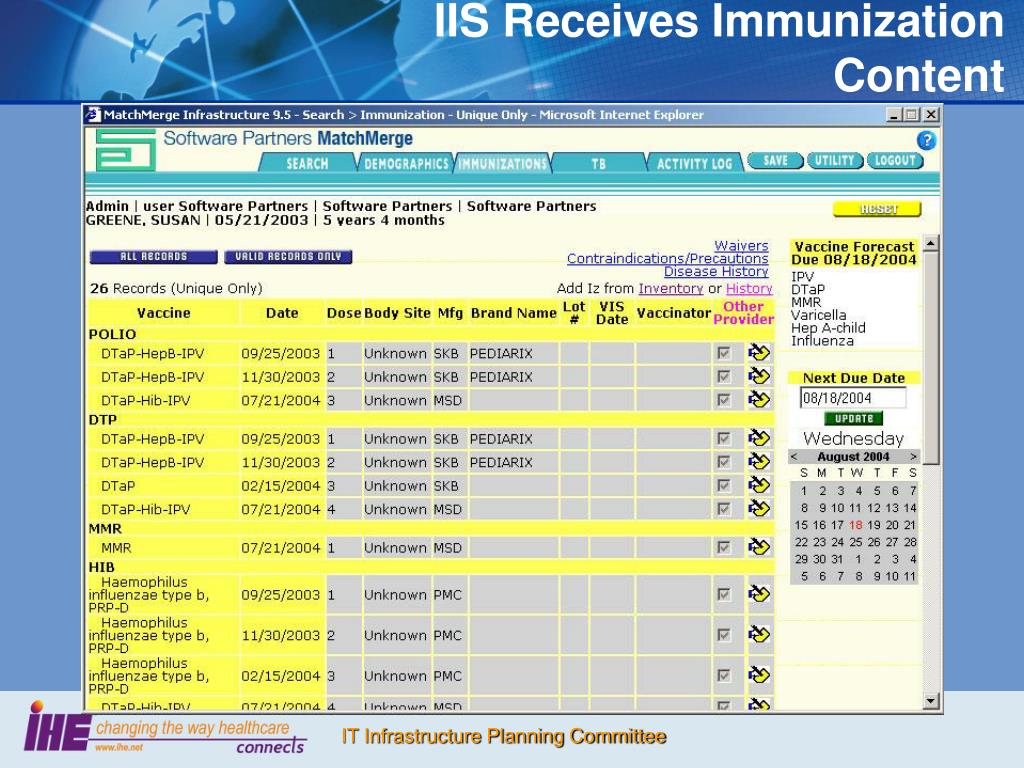Open the TB tab
The width and height of the screenshot is (1024, 768).
point(598,163)
